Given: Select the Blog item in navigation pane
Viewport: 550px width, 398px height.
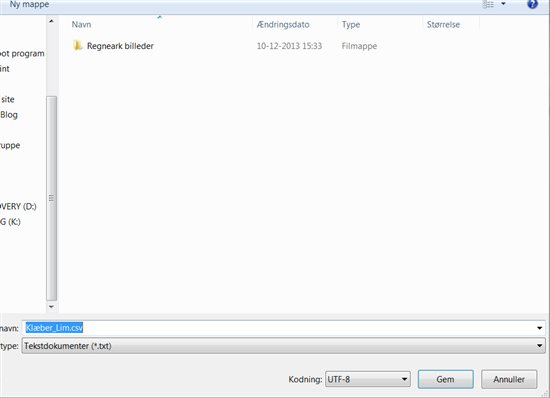Looking at the screenshot, I should (x=9, y=115).
